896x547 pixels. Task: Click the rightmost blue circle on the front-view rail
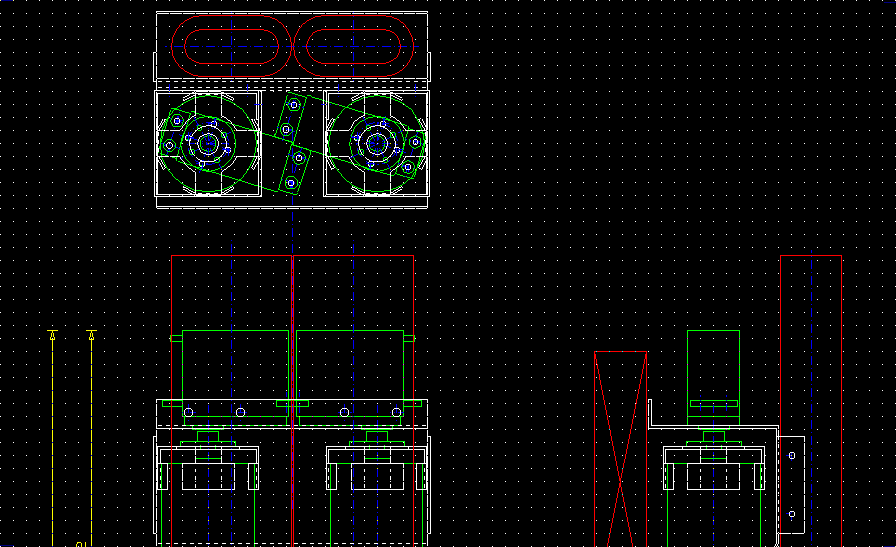coord(397,412)
